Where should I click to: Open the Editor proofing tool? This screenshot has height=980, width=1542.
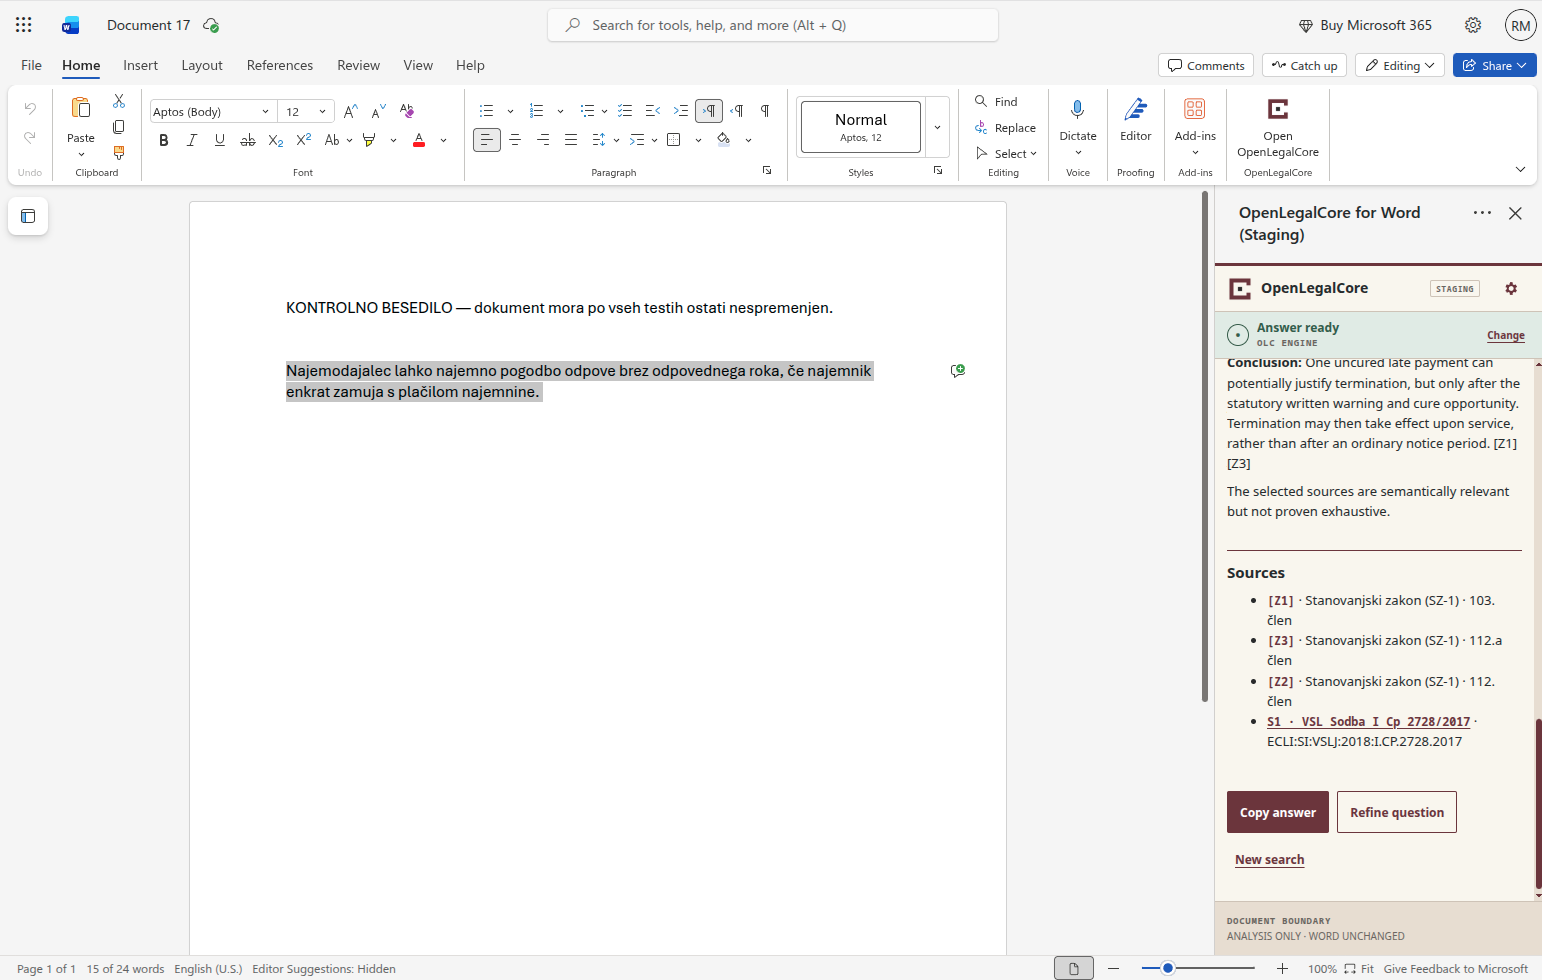point(1136,120)
